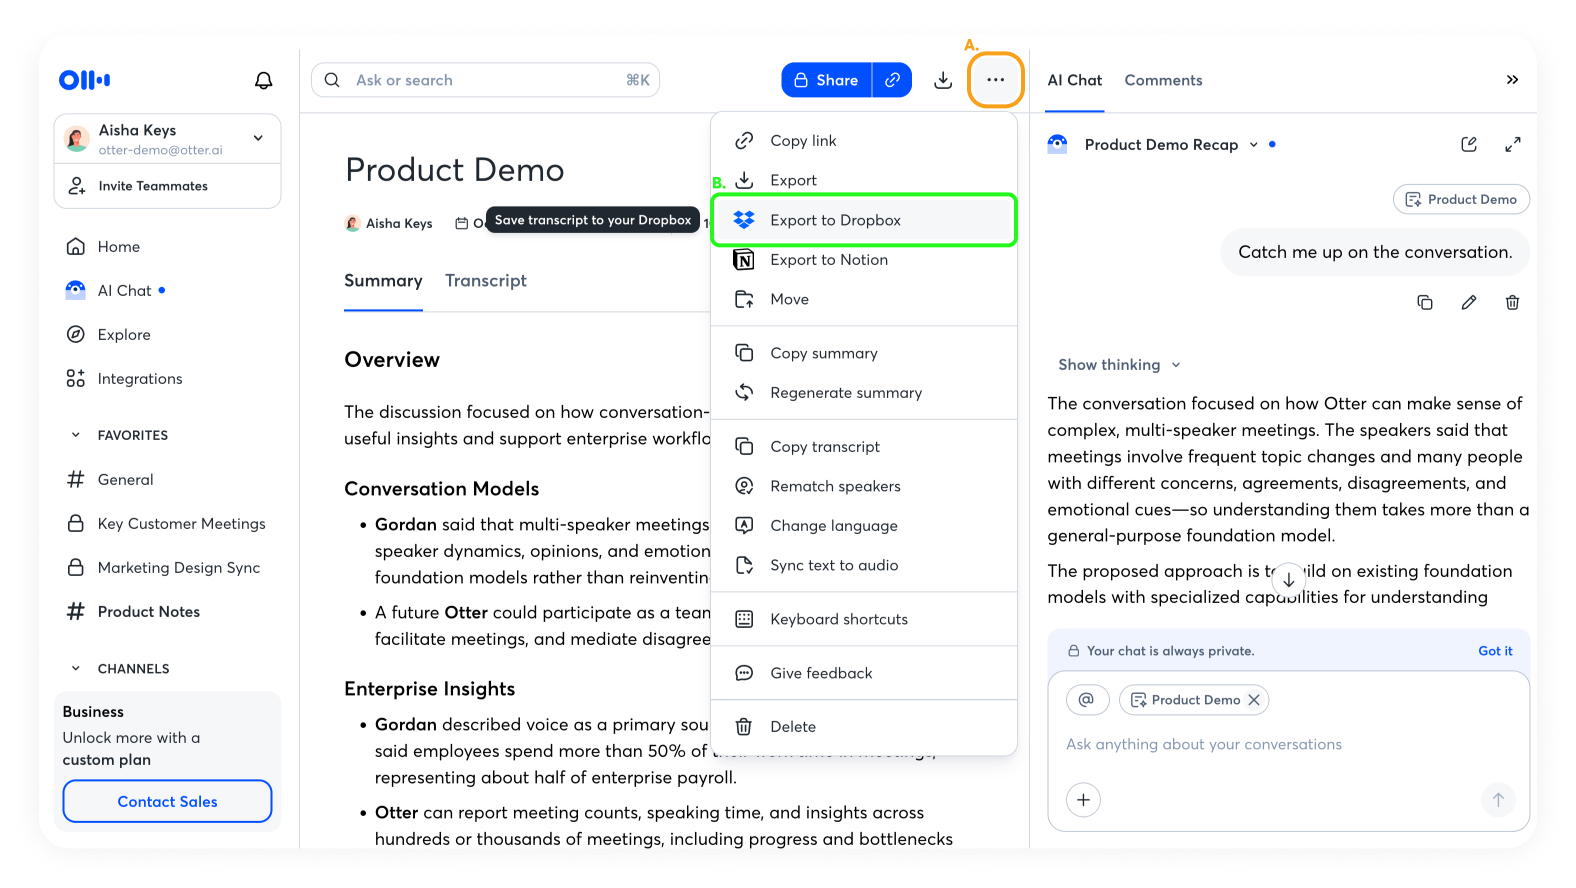Screen dimensions: 1576x888
Task: Select Export to Dropbox from the menu
Action: (x=864, y=220)
